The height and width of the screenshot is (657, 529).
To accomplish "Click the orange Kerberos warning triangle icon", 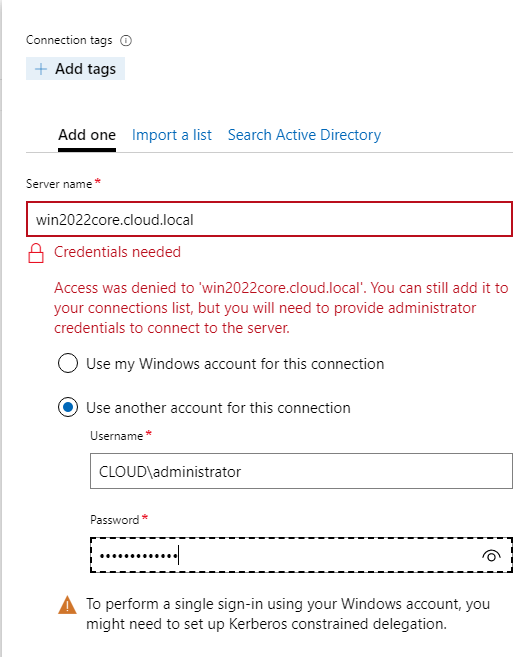I will 67,605.
